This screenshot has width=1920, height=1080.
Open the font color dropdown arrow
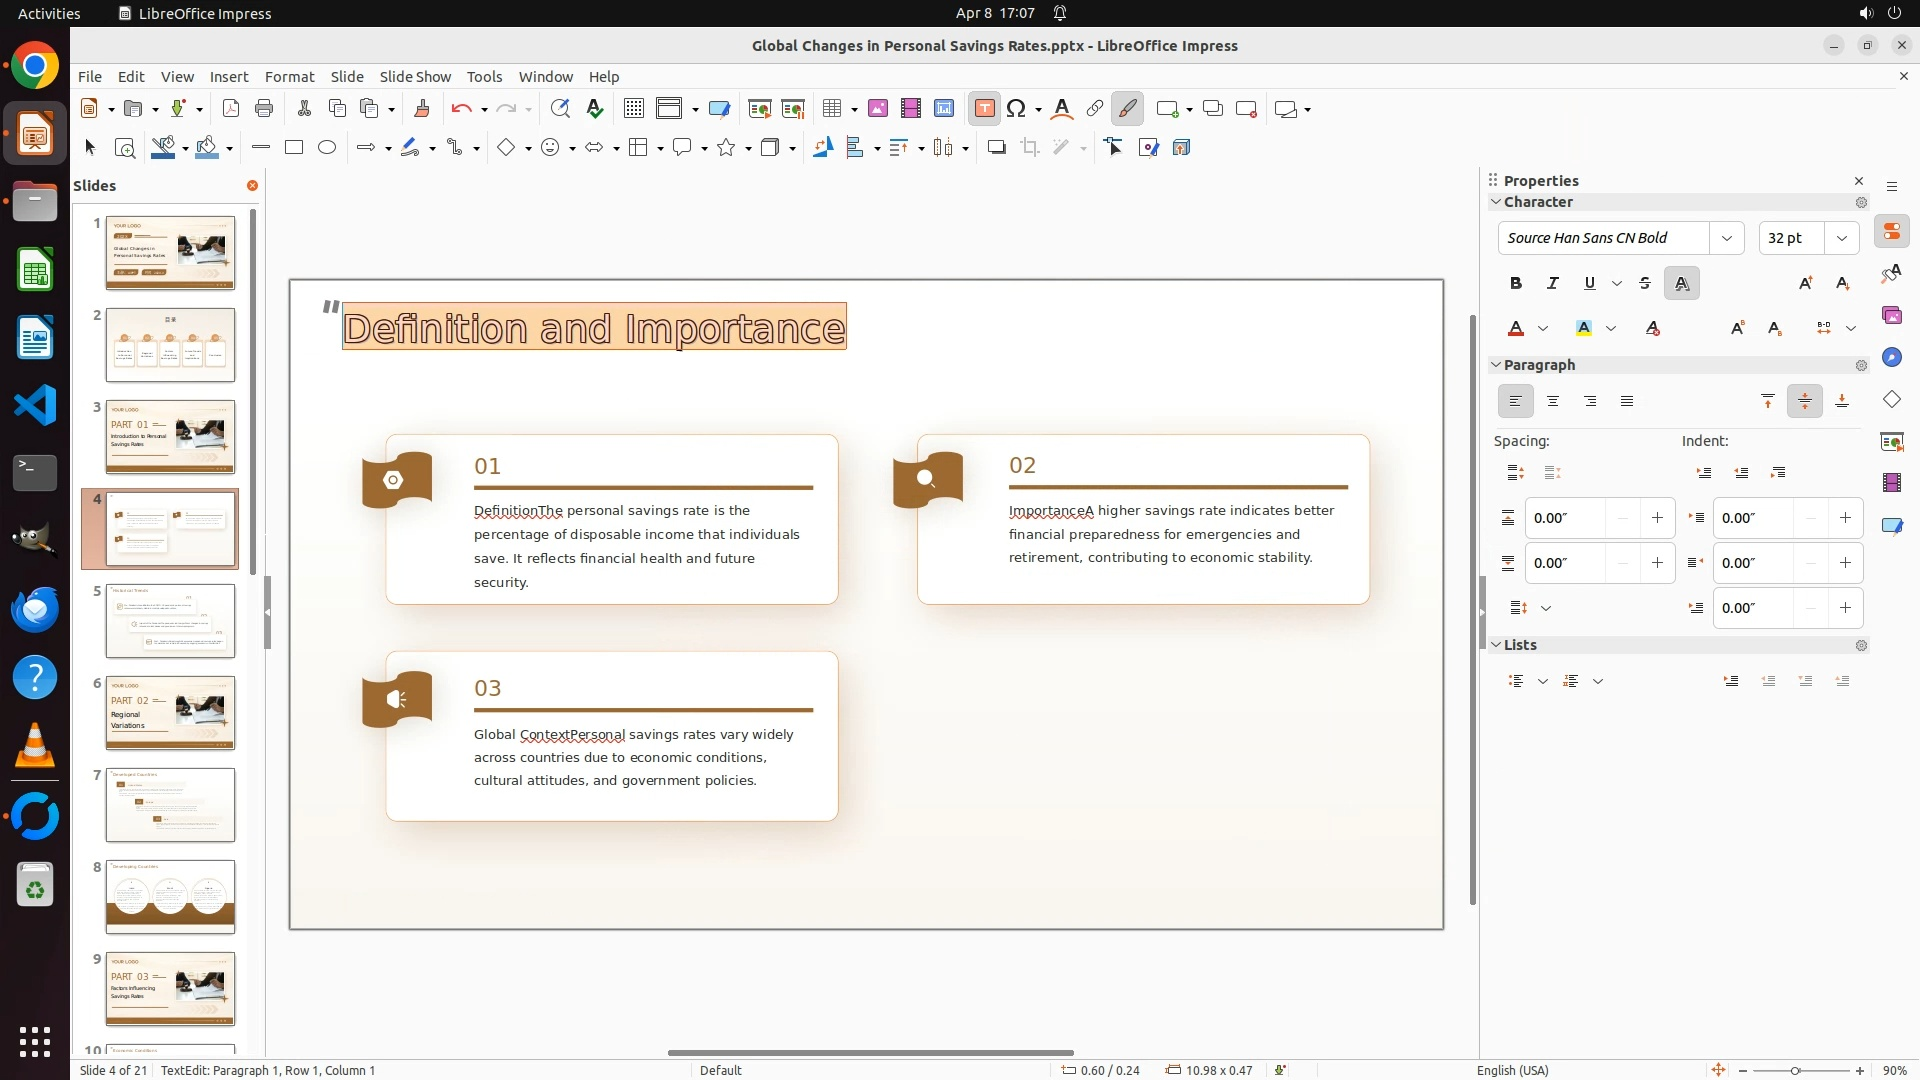pyautogui.click(x=1543, y=329)
